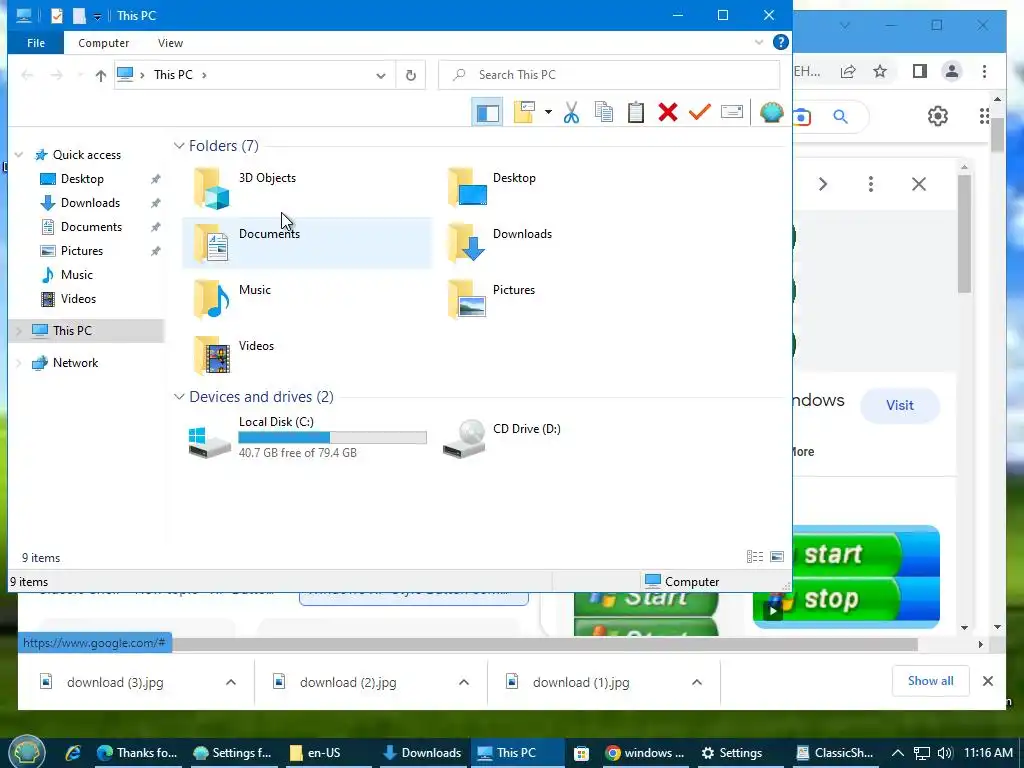The height and width of the screenshot is (768, 1024).
Task: Open Folder Options from the Classic toolbar
Action: pyautogui.click(x=524, y=112)
